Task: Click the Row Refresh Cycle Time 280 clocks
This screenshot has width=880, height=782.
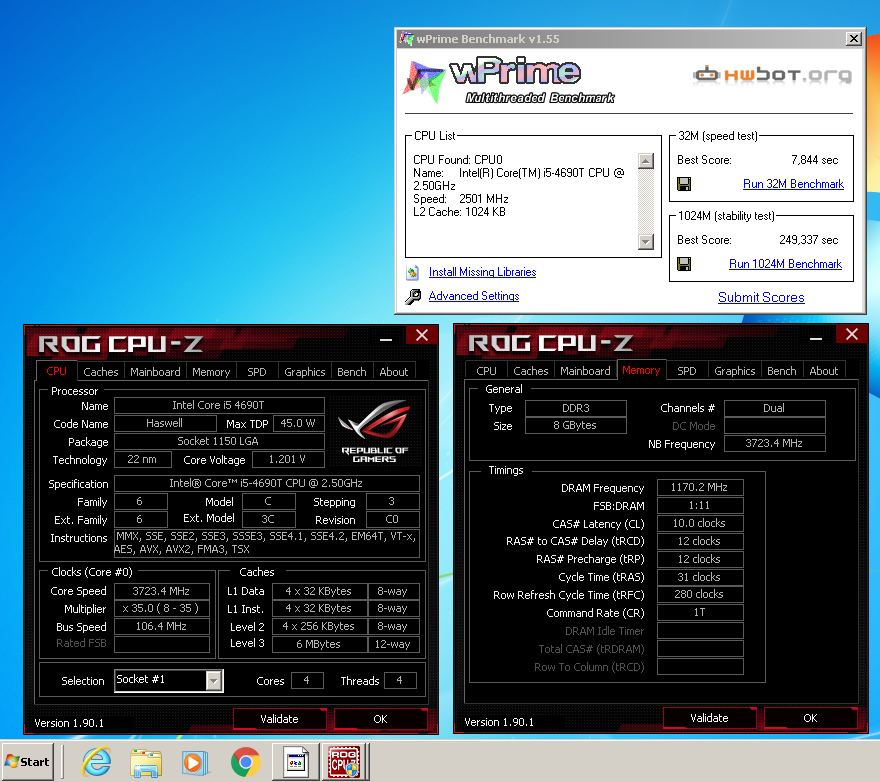Action: (700, 594)
